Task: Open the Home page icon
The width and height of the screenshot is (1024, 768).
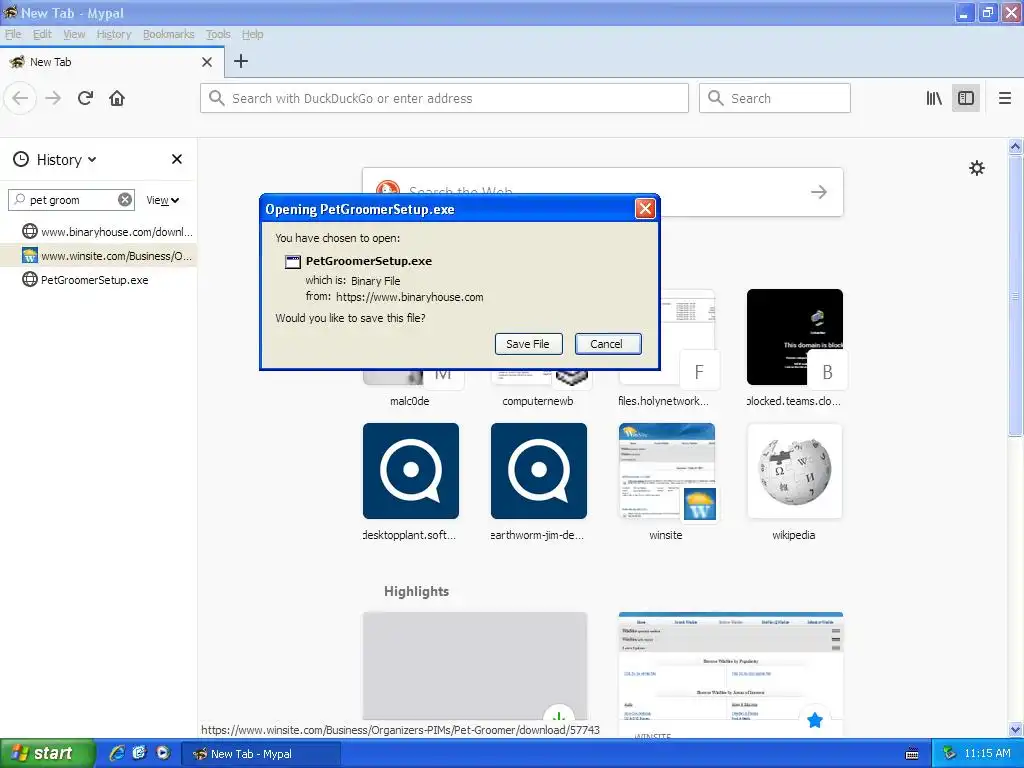Action: coord(117,99)
